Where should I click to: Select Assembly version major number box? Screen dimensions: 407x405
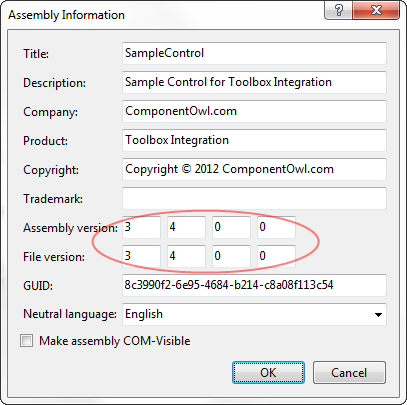pos(141,227)
